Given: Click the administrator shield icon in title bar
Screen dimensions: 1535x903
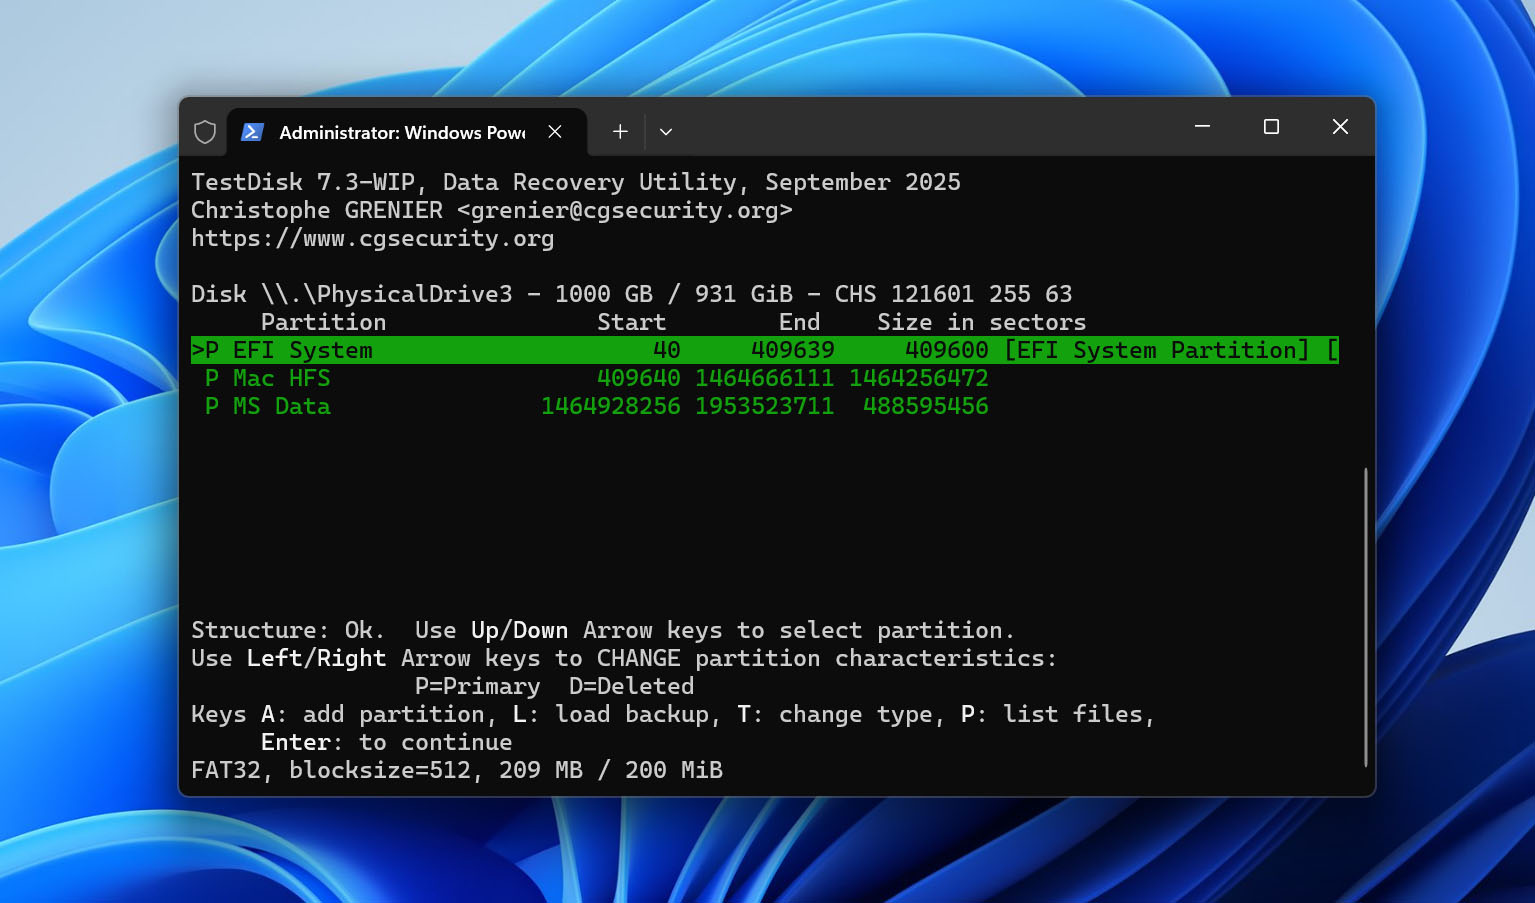Looking at the screenshot, I should coord(205,132).
